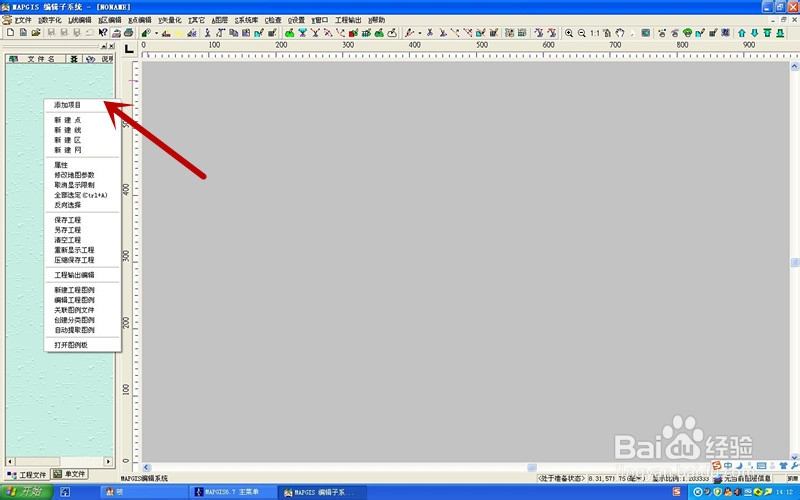Click the Zoom in magnifier icon
The image size is (800, 500).
[569, 33]
